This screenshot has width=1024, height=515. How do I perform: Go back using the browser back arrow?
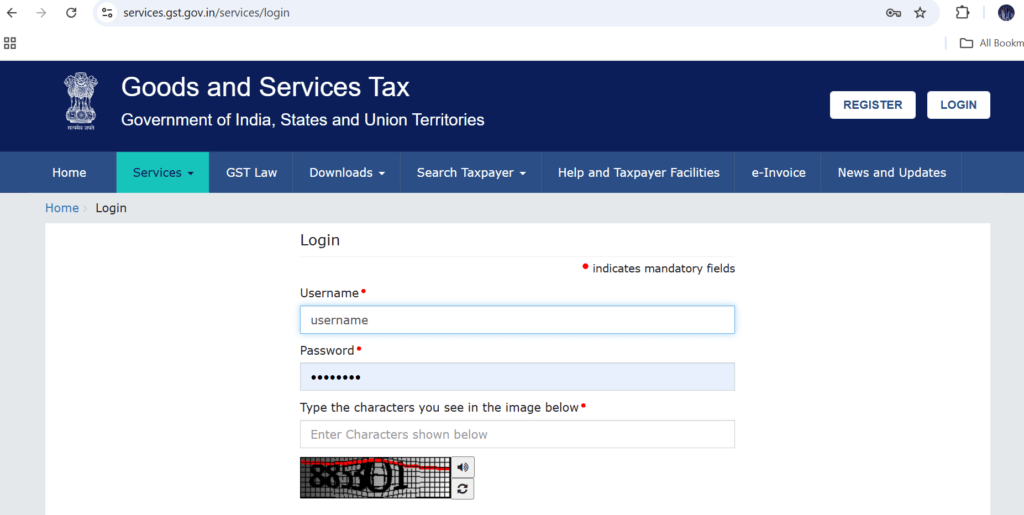point(12,12)
